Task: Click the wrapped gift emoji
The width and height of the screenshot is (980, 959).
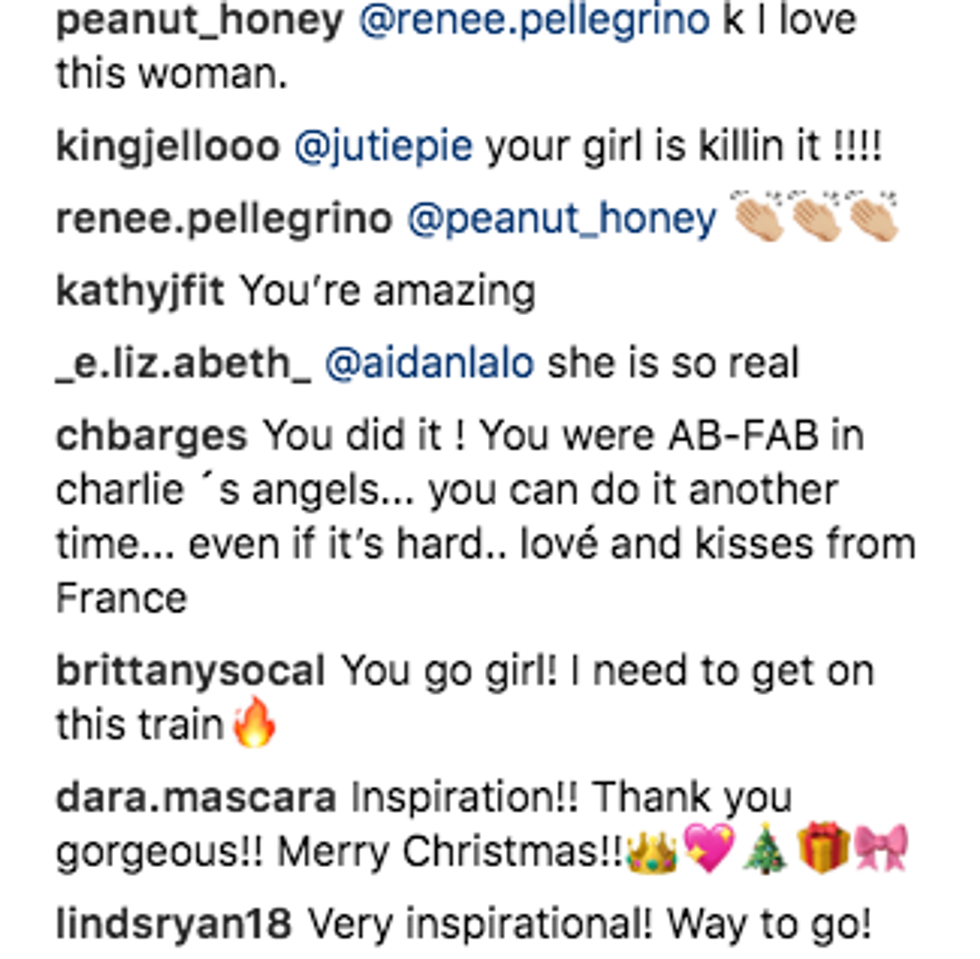Action: [x=824, y=850]
